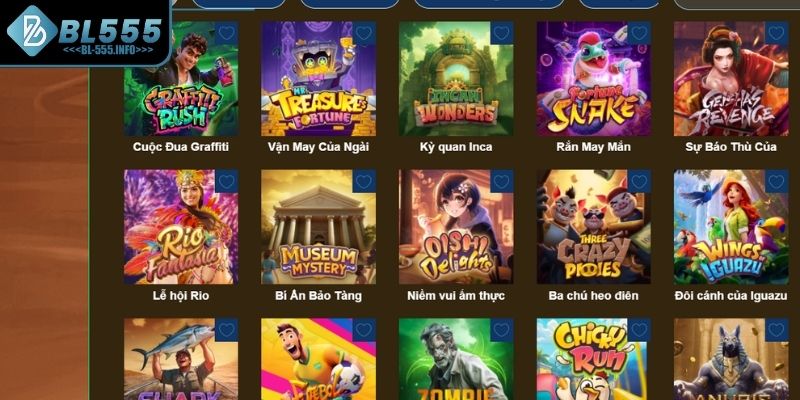Click heart icon on Rio Fantasia tile
This screenshot has height=400, width=800.
pyautogui.click(x=227, y=181)
